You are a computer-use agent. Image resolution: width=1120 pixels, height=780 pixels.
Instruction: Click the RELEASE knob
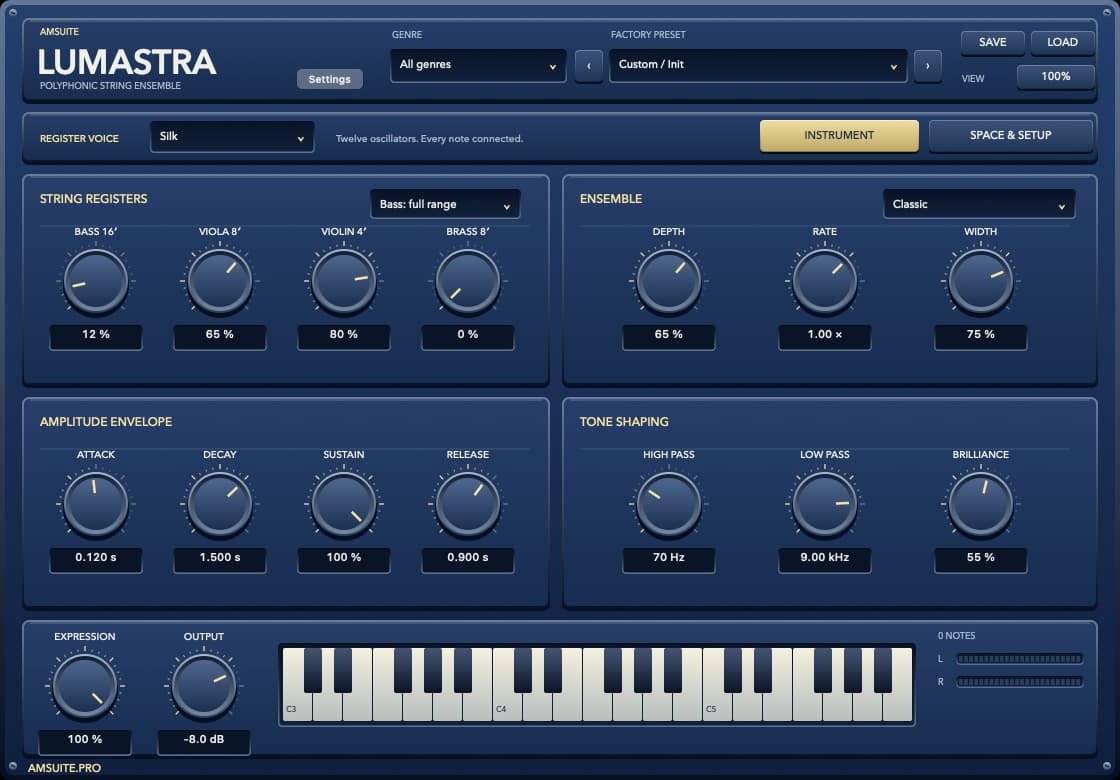click(468, 504)
